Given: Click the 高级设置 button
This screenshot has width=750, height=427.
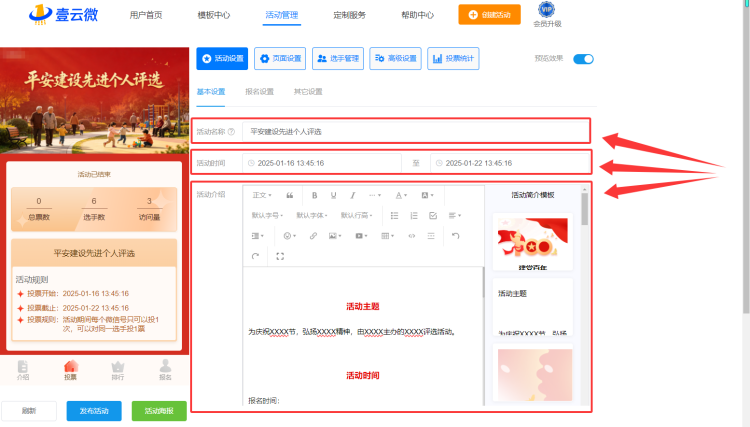Looking at the screenshot, I should tap(395, 58).
